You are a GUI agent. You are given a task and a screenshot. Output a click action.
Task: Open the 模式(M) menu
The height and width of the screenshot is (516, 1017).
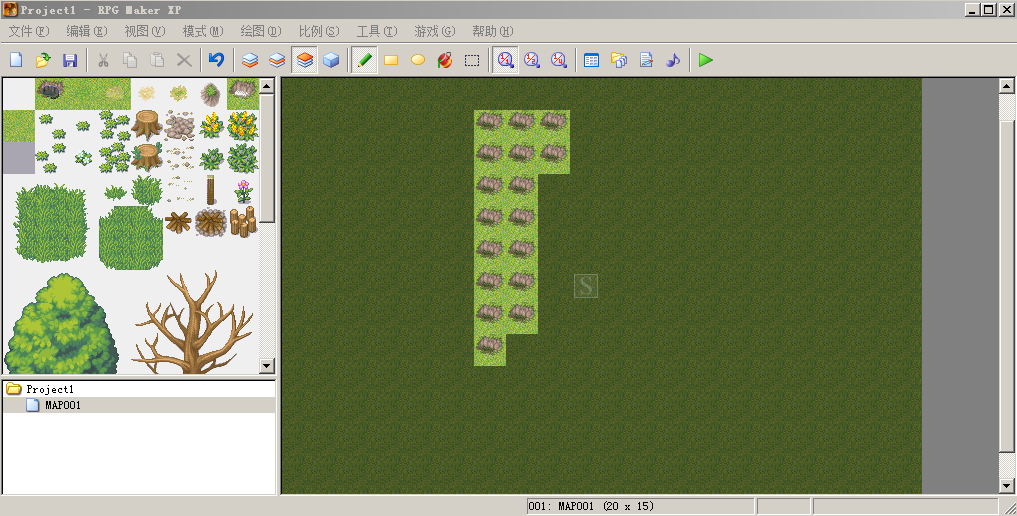point(203,31)
